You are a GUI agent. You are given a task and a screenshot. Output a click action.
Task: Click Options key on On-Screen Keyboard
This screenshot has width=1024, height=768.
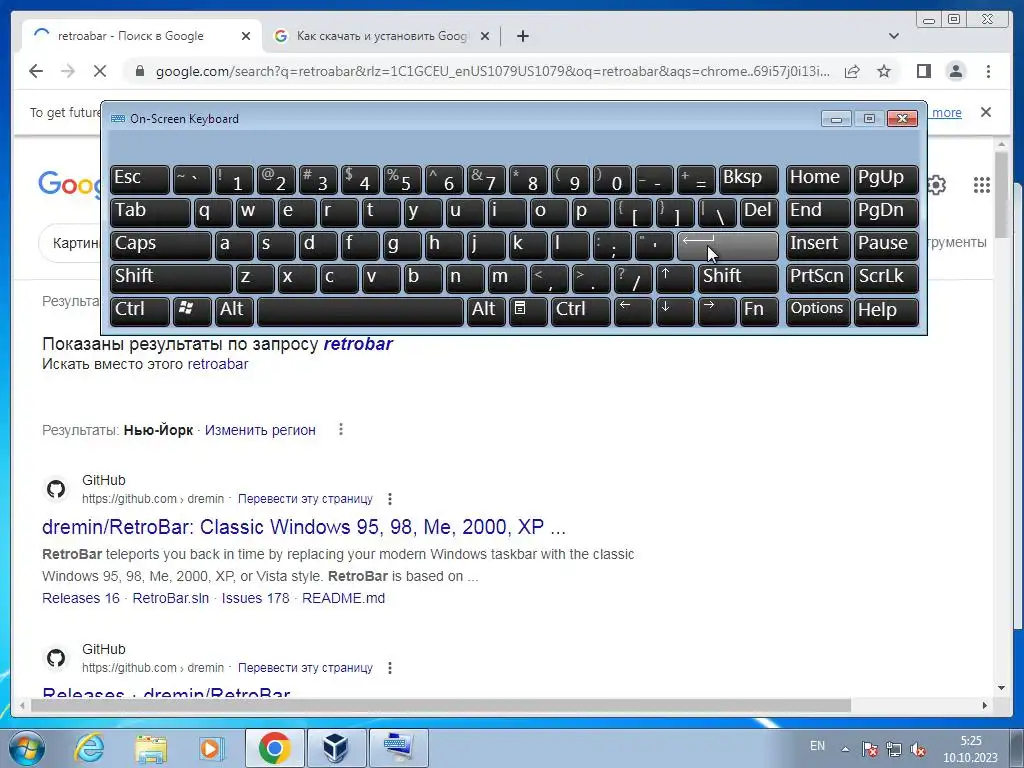tap(818, 310)
